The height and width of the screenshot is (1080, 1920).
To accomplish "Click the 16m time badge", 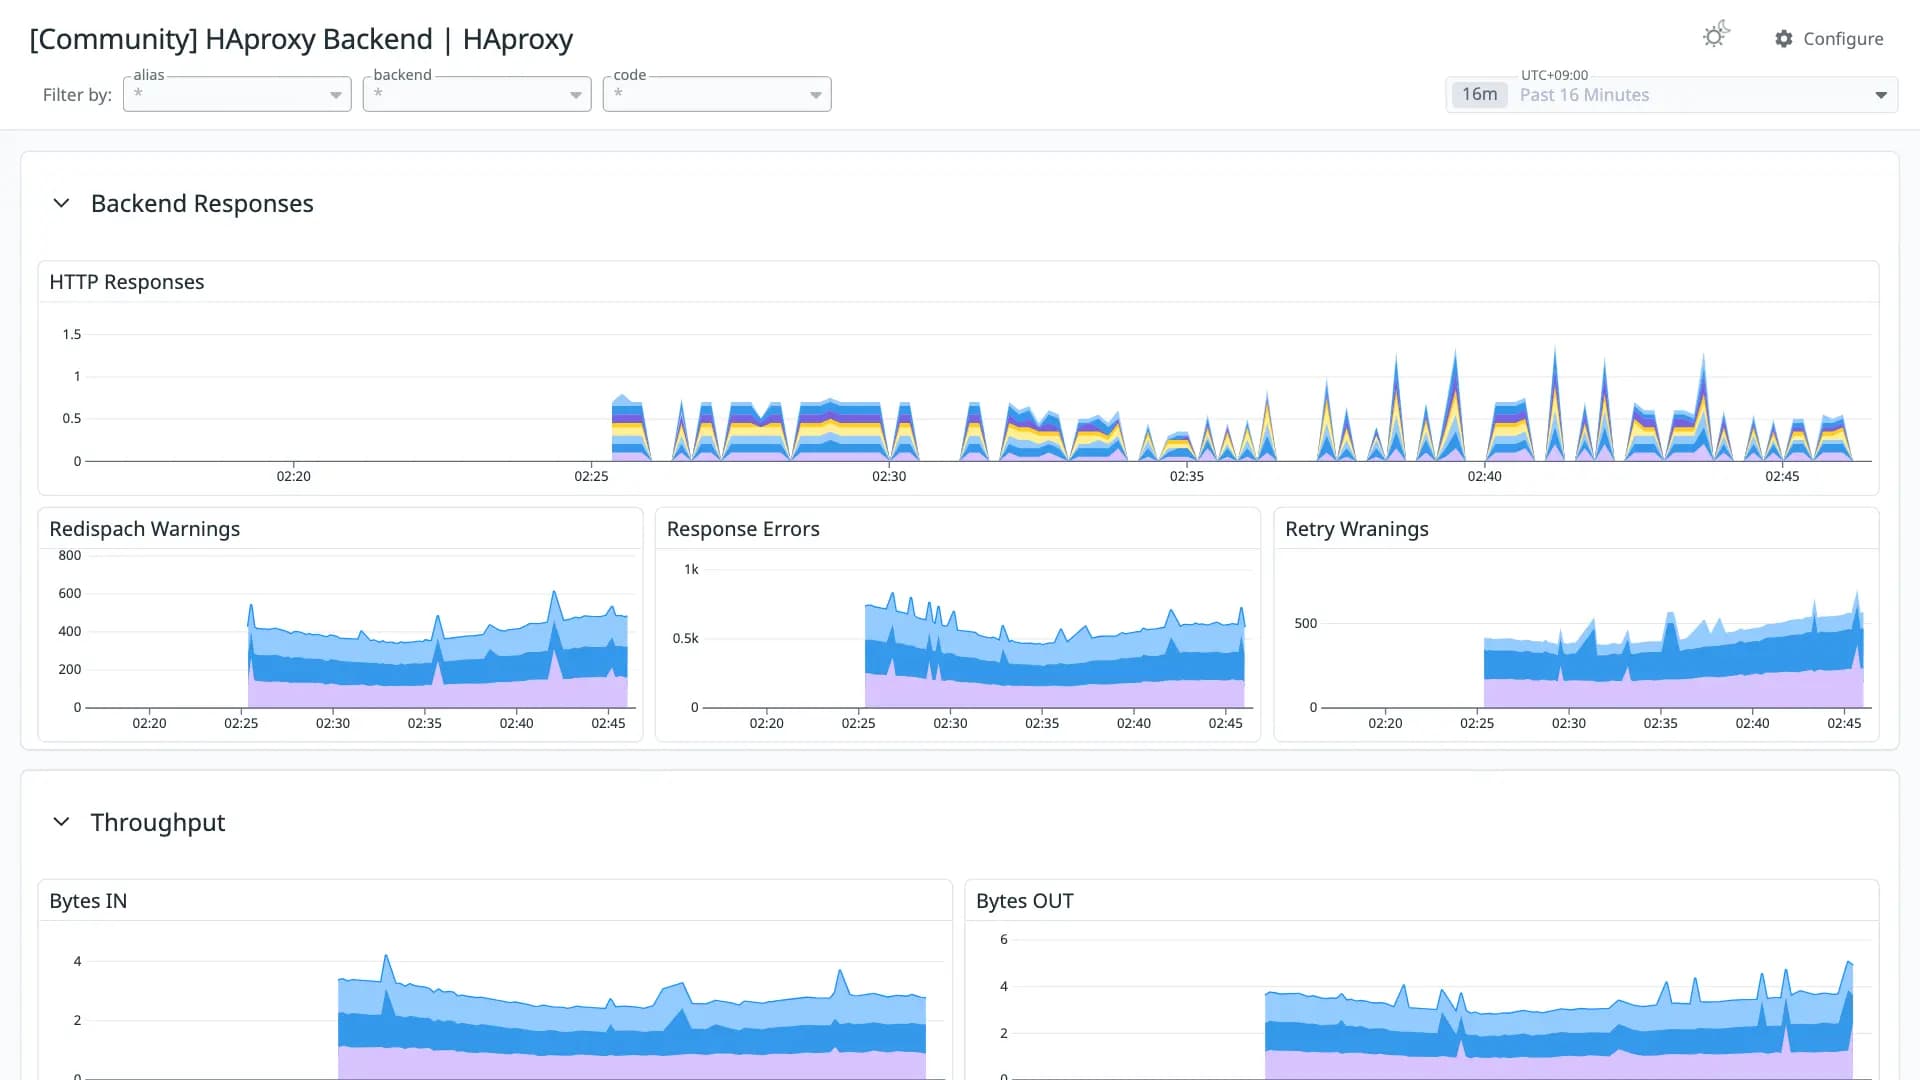I will (x=1480, y=95).
